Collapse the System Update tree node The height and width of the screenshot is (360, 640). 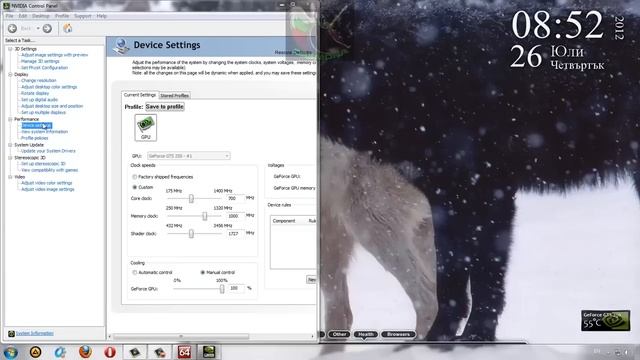pyautogui.click(x=10, y=145)
